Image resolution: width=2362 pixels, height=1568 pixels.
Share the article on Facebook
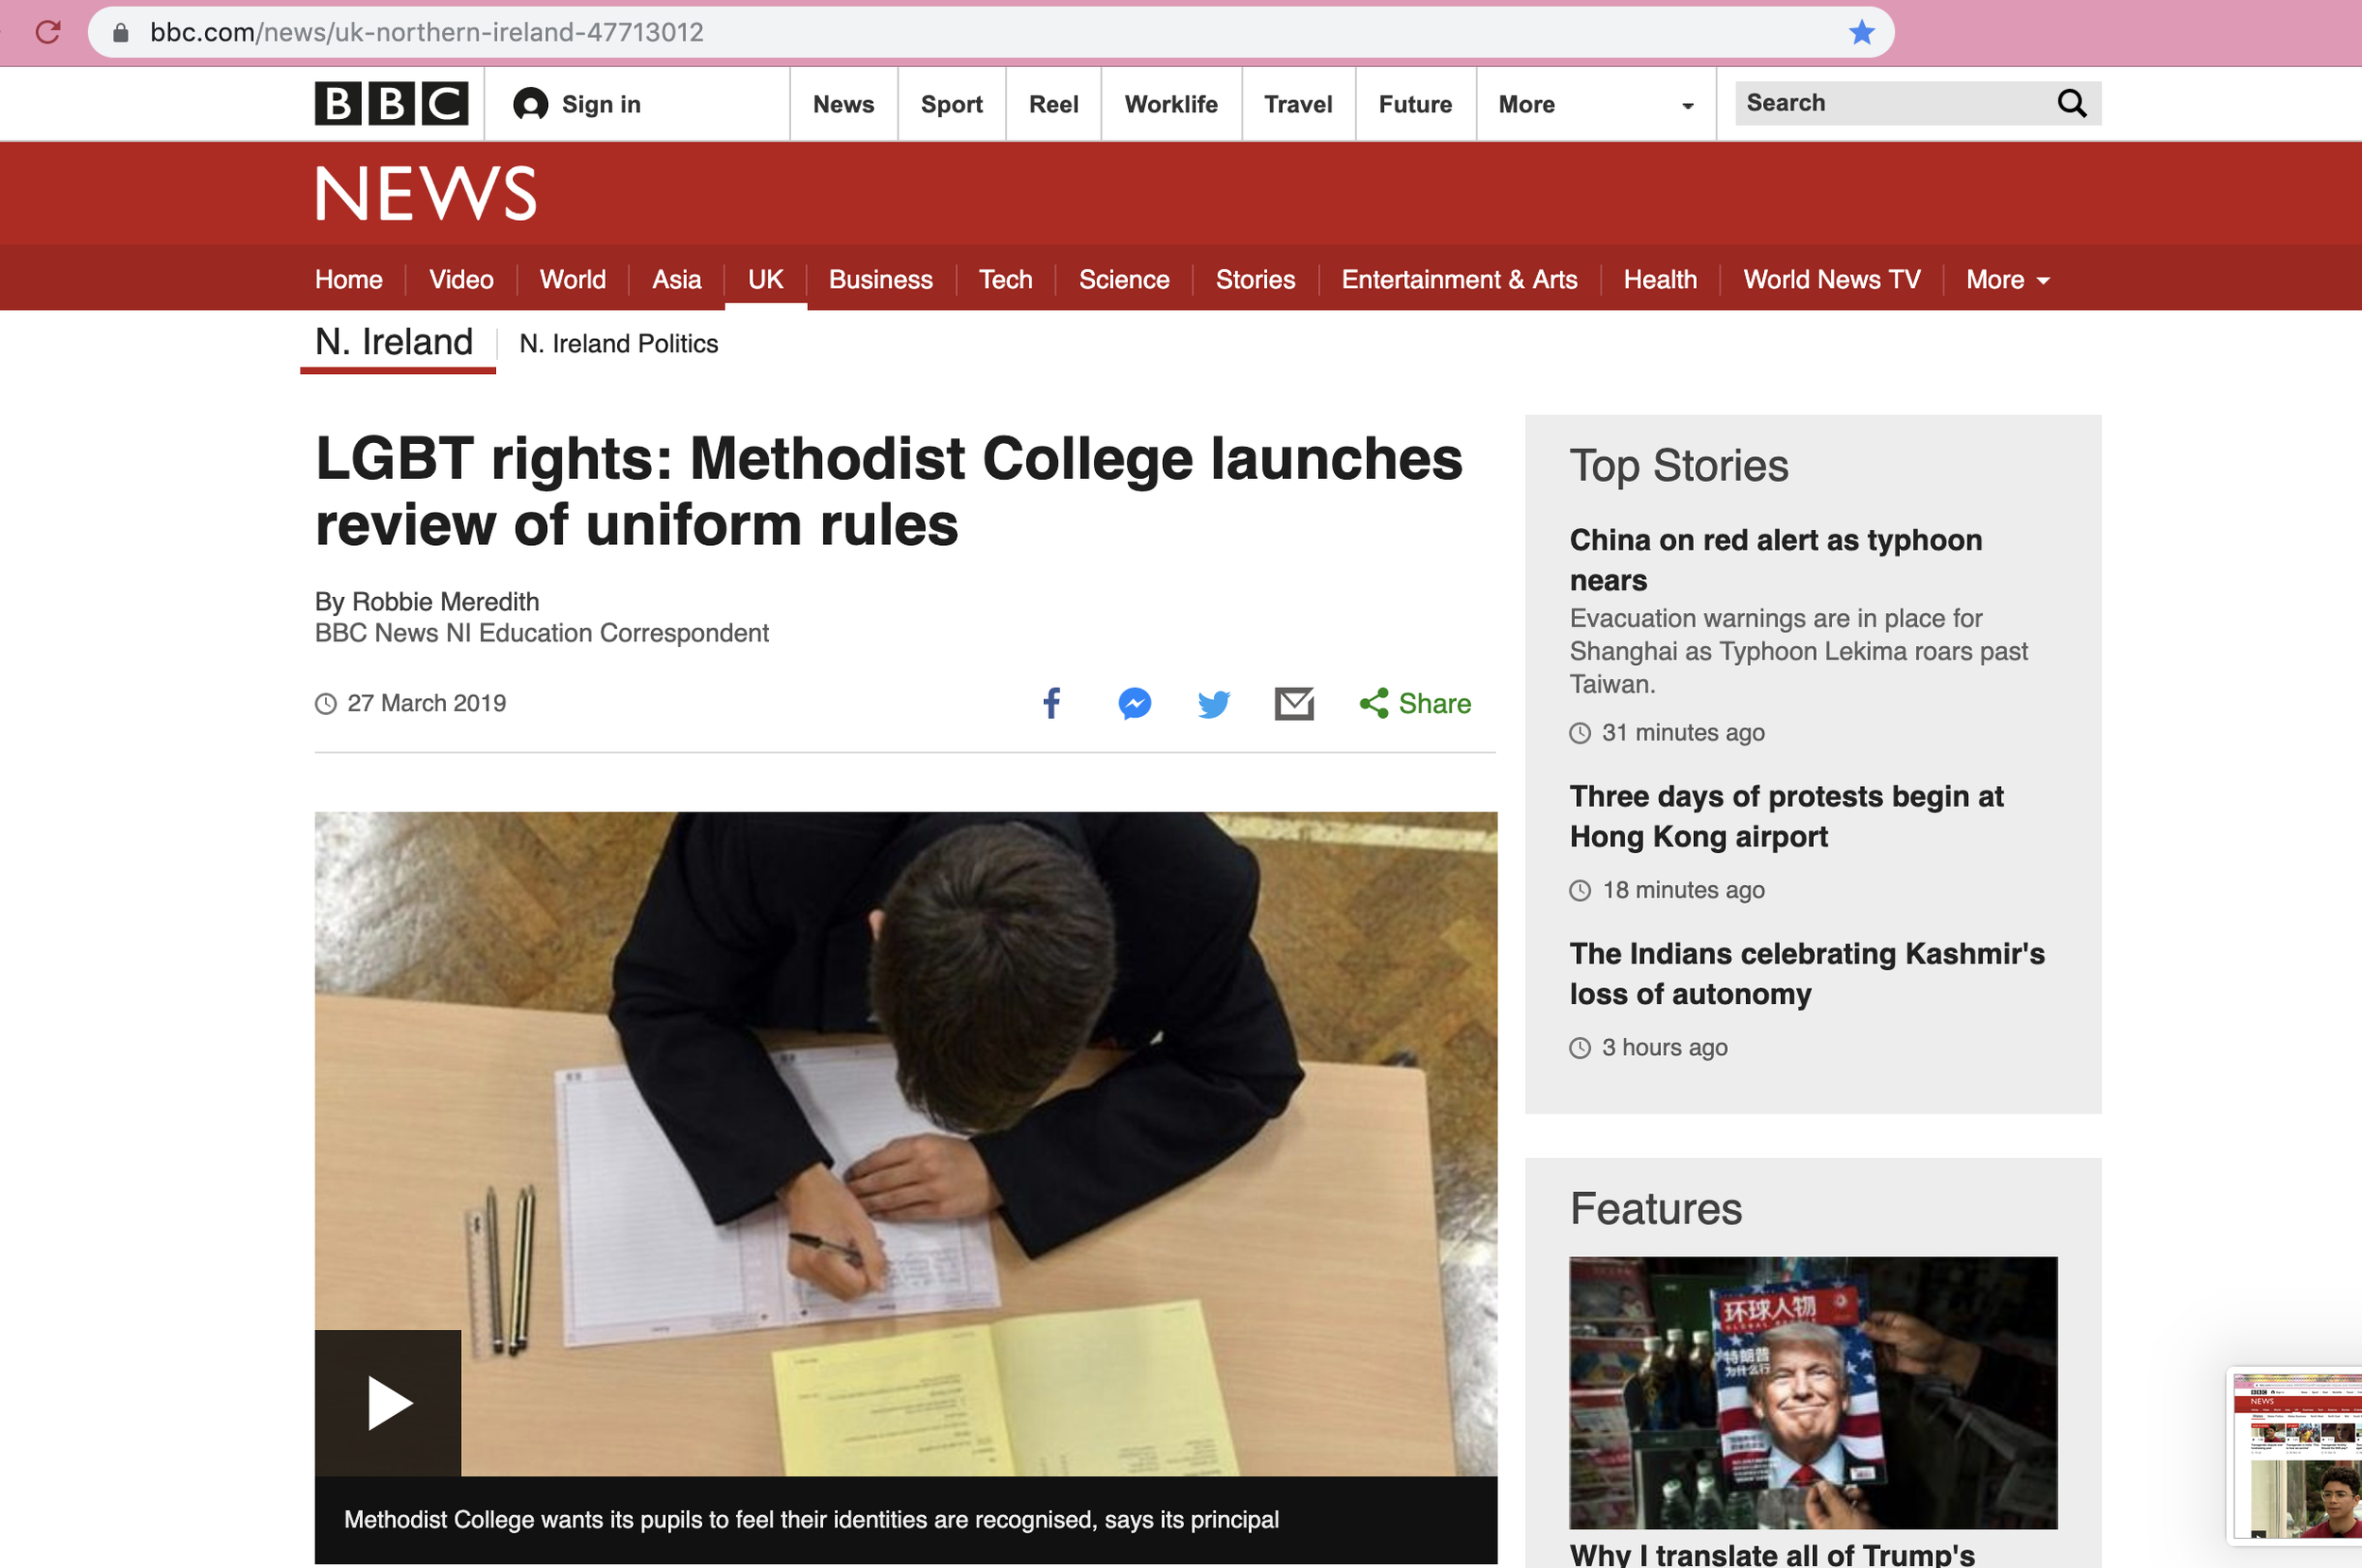point(1051,703)
